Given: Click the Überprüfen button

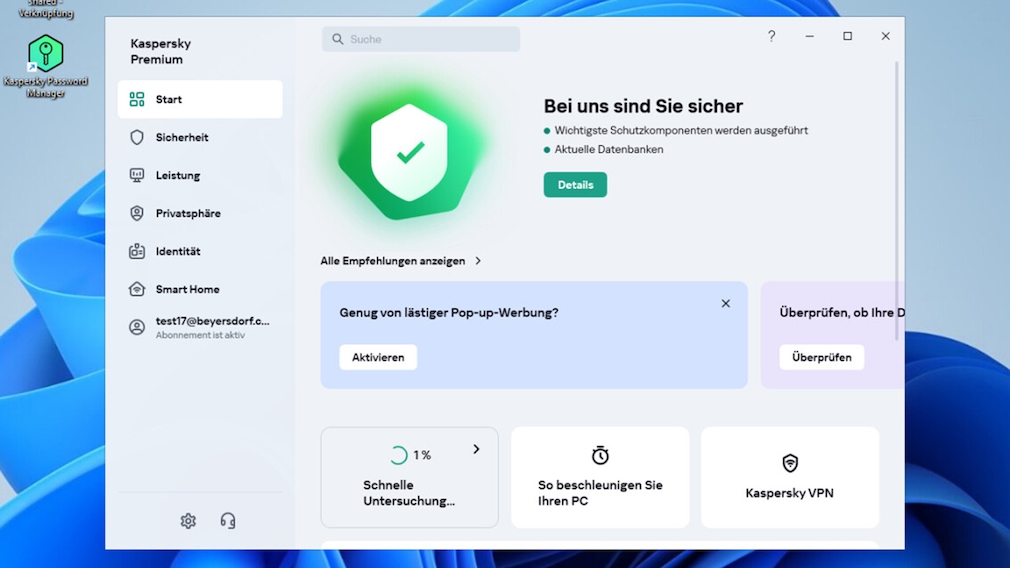Looking at the screenshot, I should [x=821, y=357].
